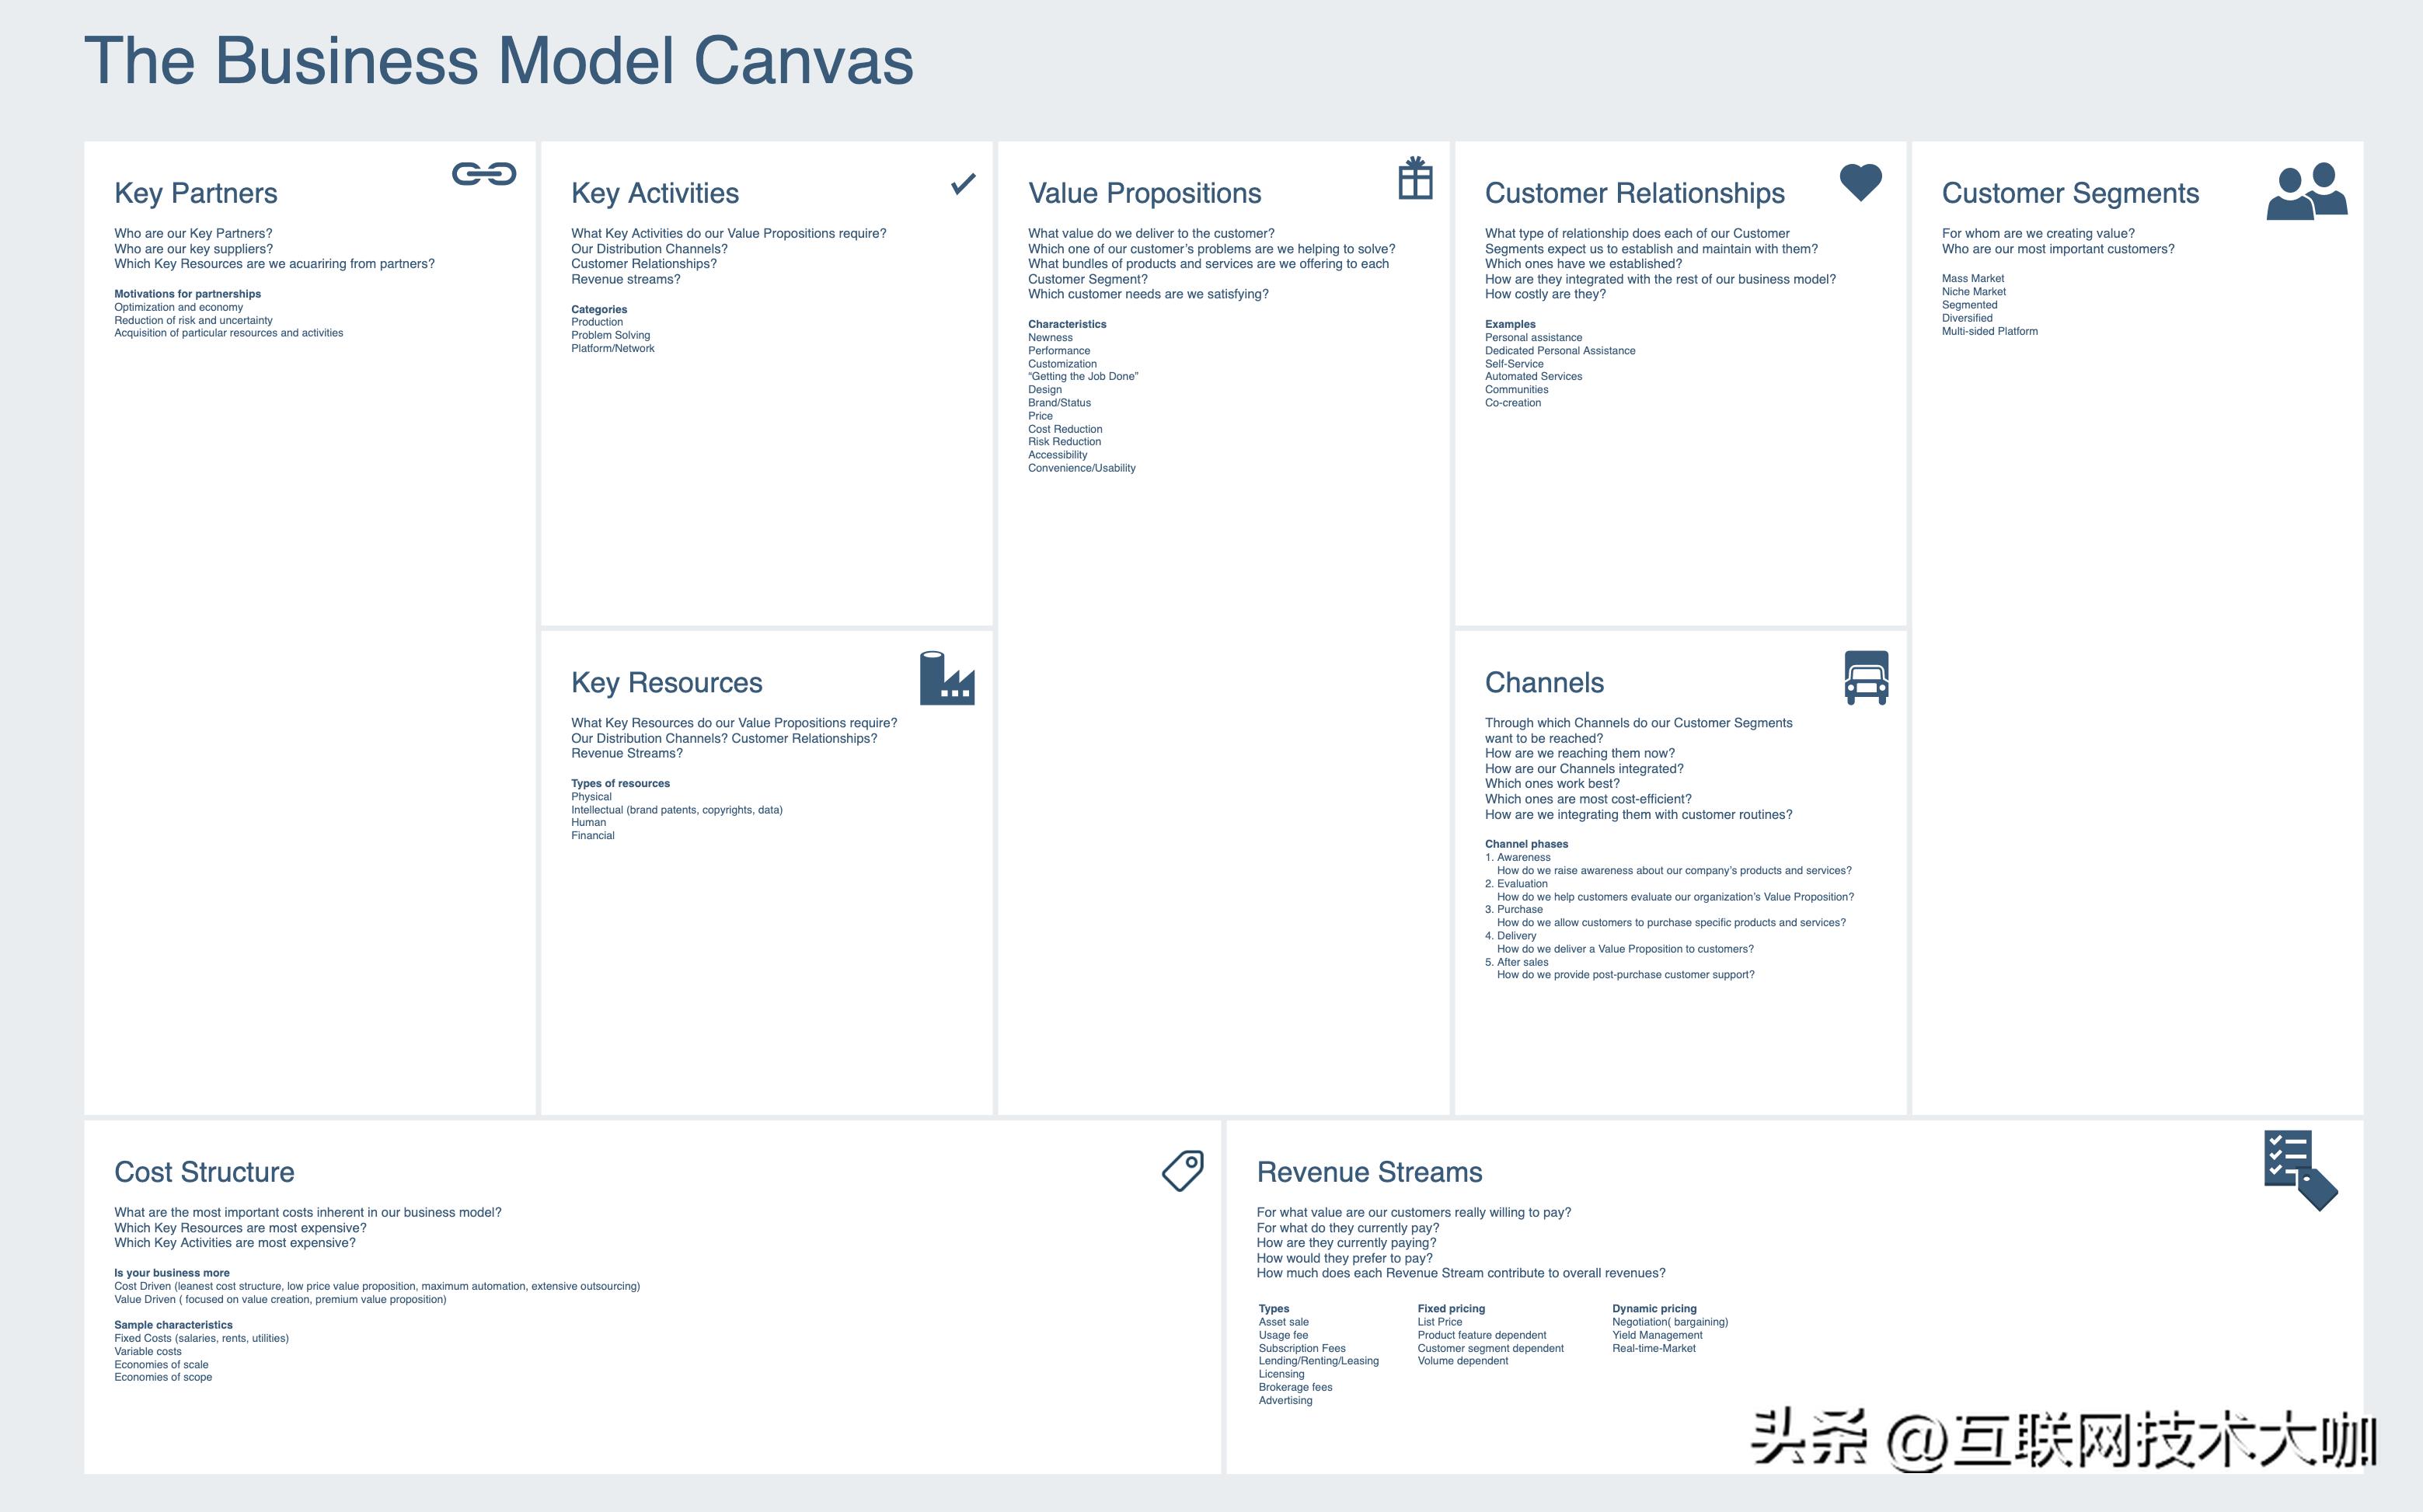Viewport: 2423px width, 1512px height.
Task: Click the chain link icon in Key Partners
Action: tap(484, 174)
